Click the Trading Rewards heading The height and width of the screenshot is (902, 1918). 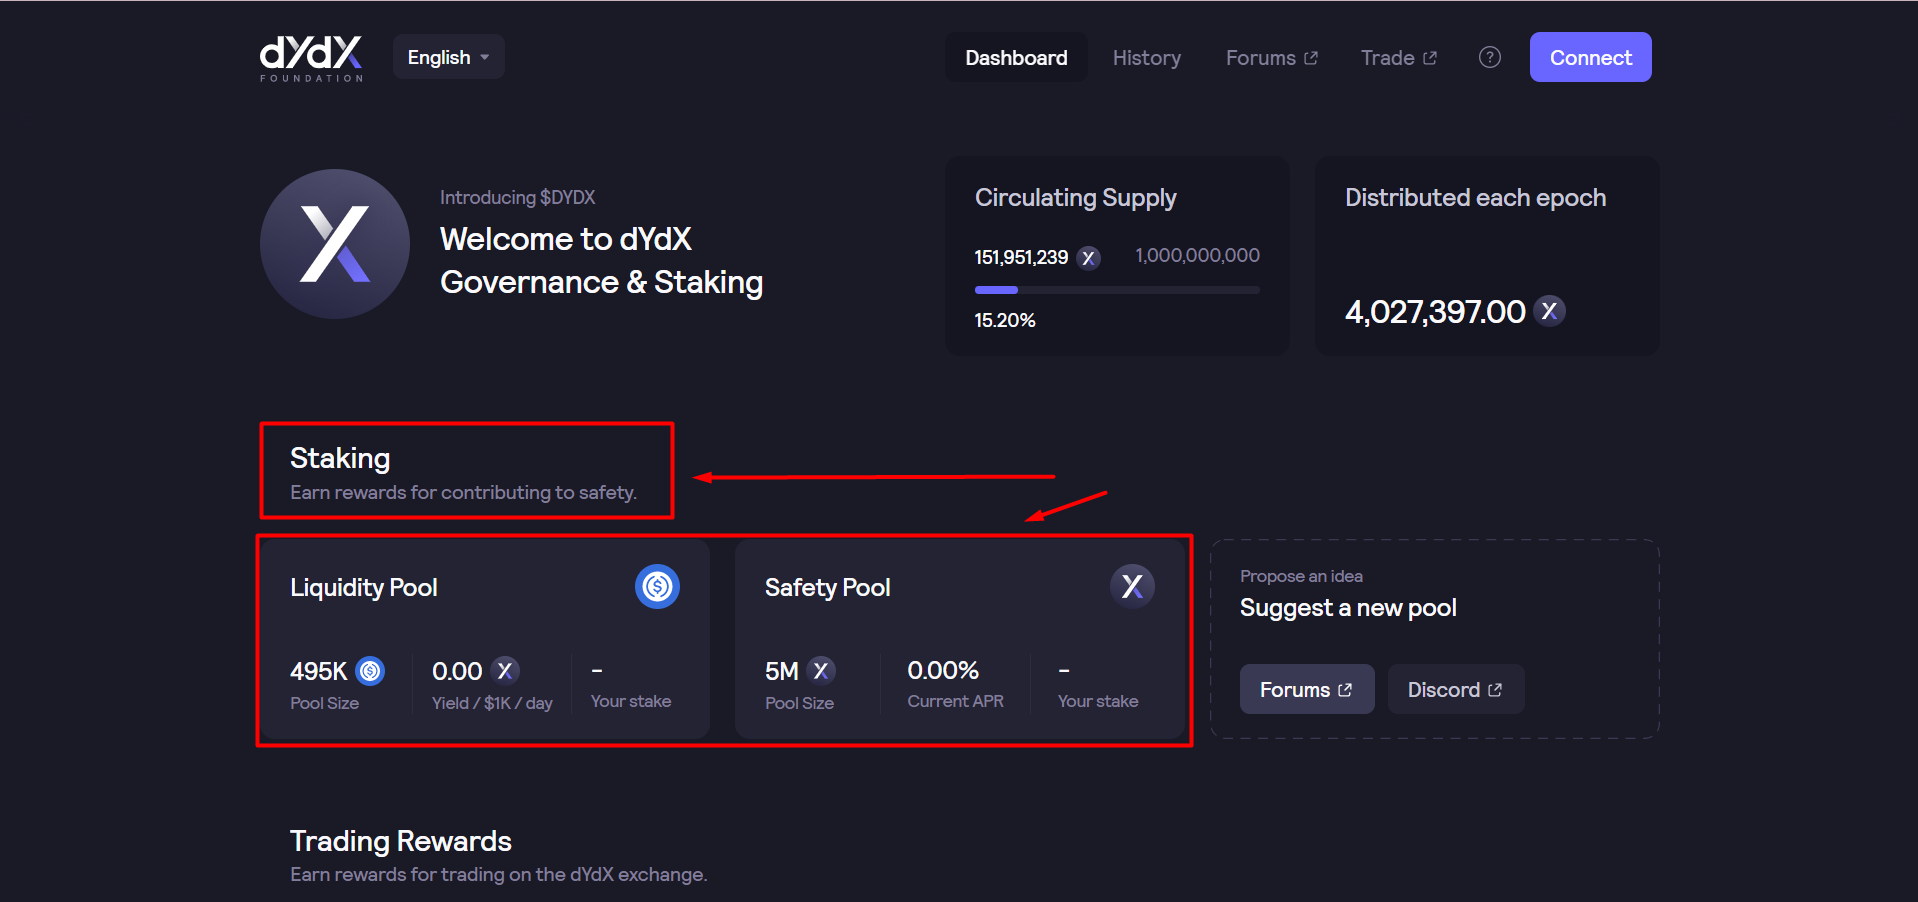click(x=401, y=841)
